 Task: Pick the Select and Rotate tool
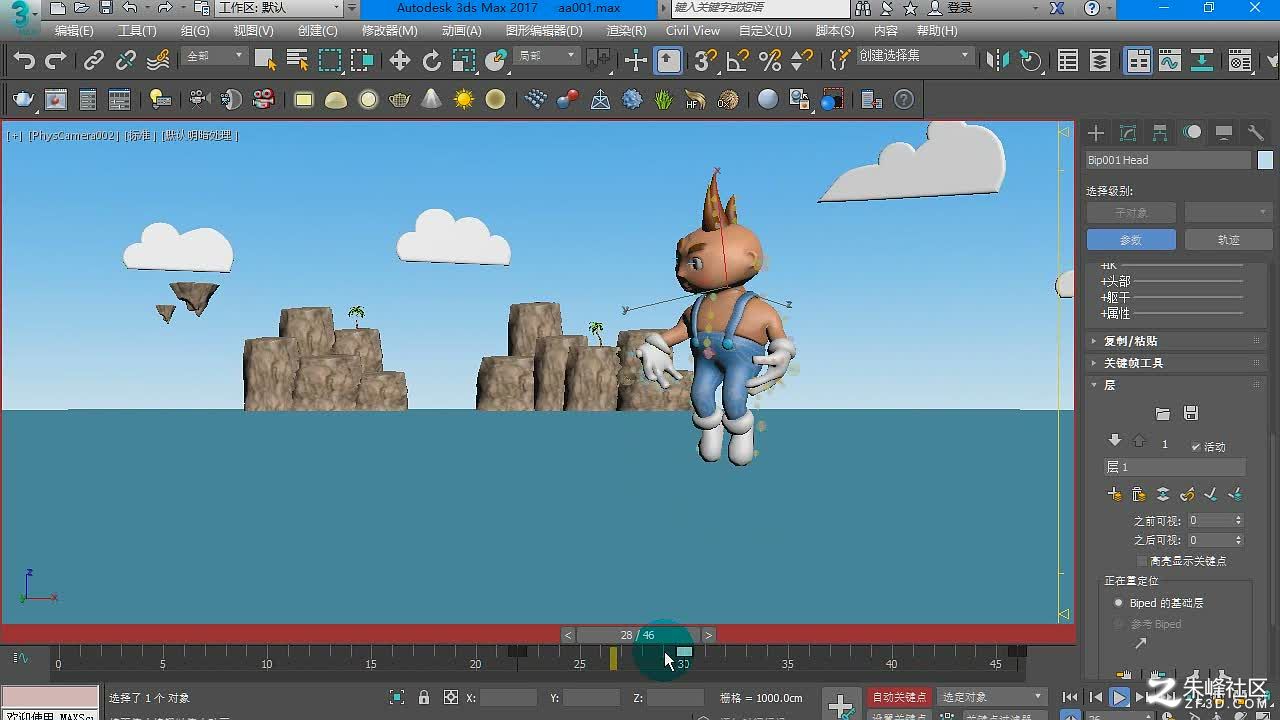[x=432, y=61]
